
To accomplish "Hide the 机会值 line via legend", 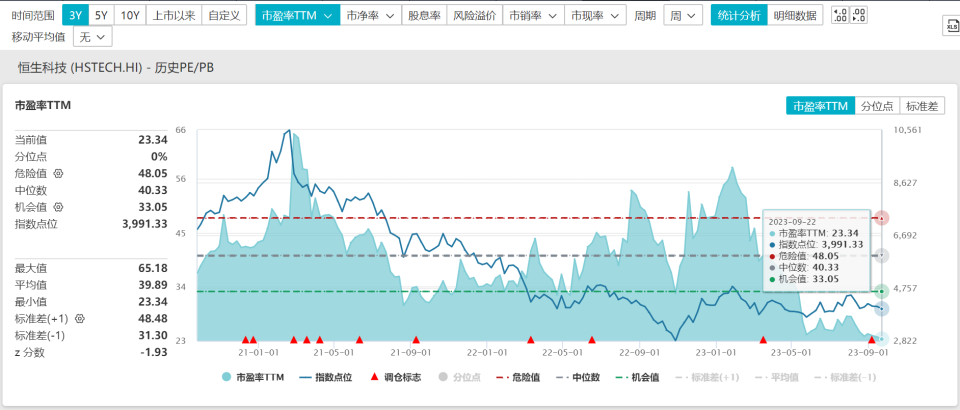I will pyautogui.click(x=637, y=378).
